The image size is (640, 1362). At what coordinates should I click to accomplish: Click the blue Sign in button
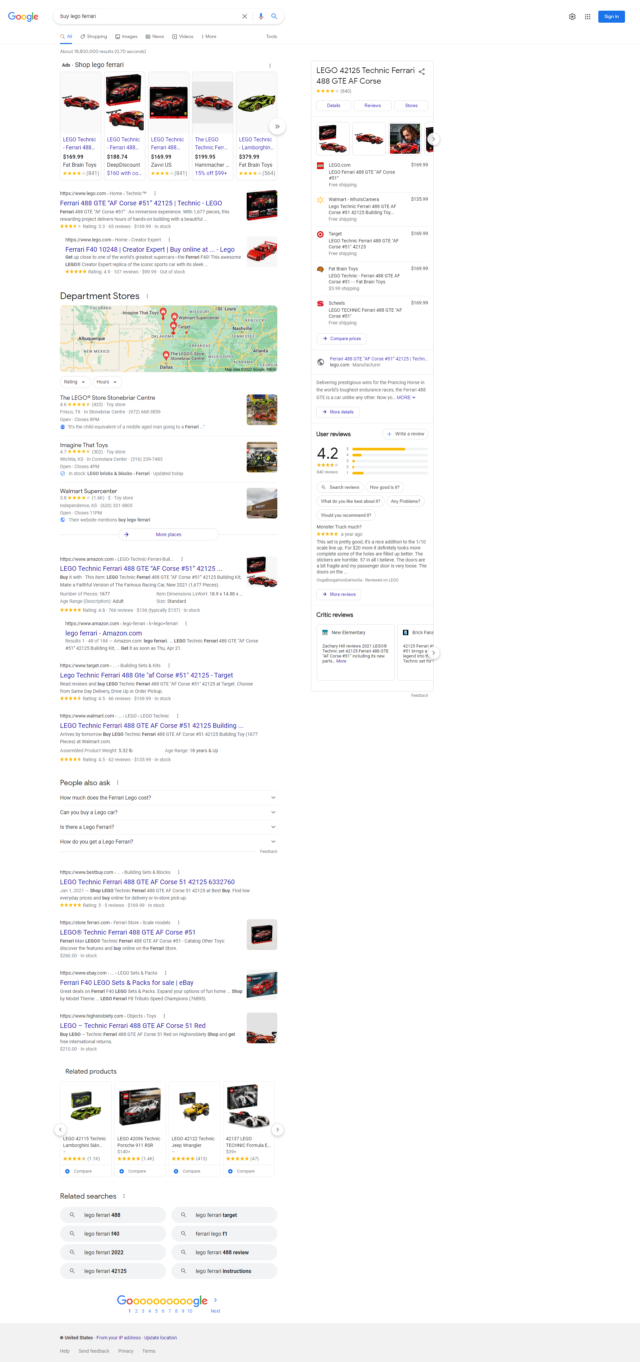611,16
